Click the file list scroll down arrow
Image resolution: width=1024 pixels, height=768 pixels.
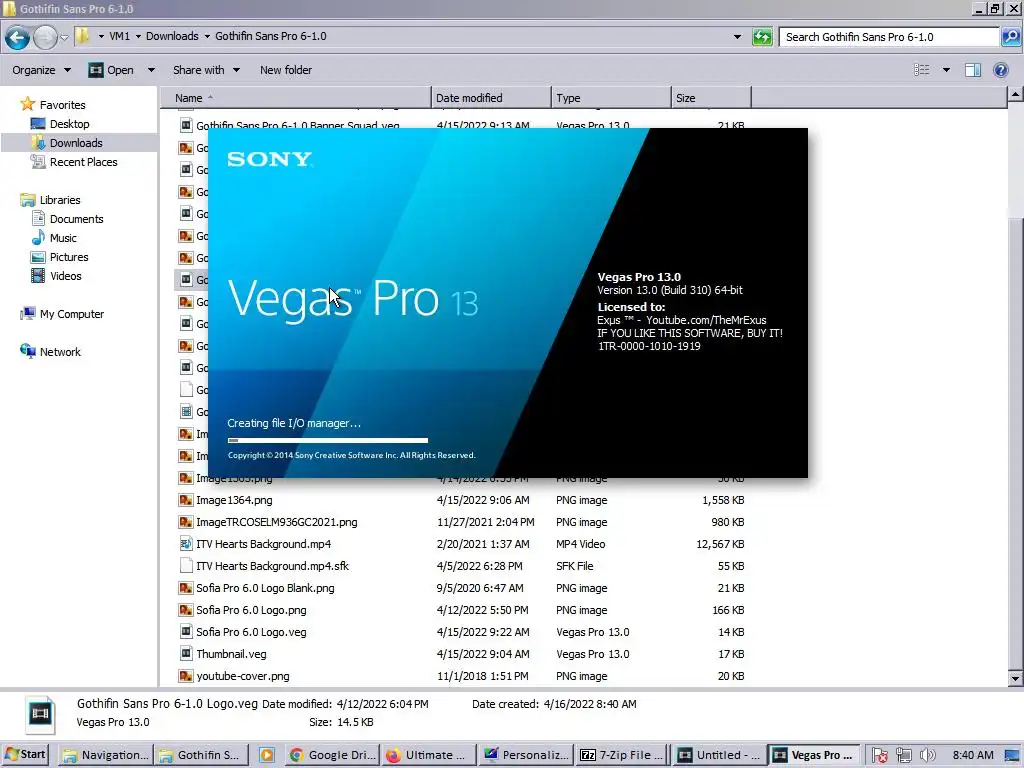[1016, 679]
